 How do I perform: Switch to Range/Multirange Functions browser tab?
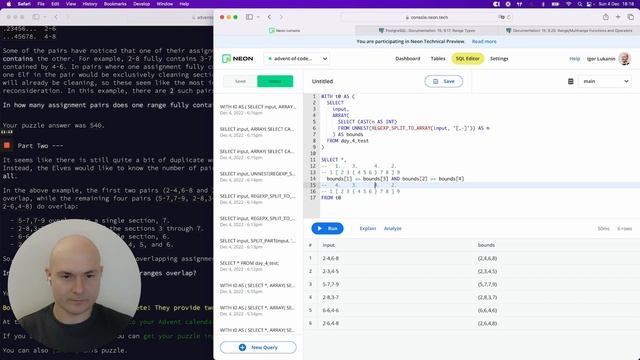click(x=569, y=31)
